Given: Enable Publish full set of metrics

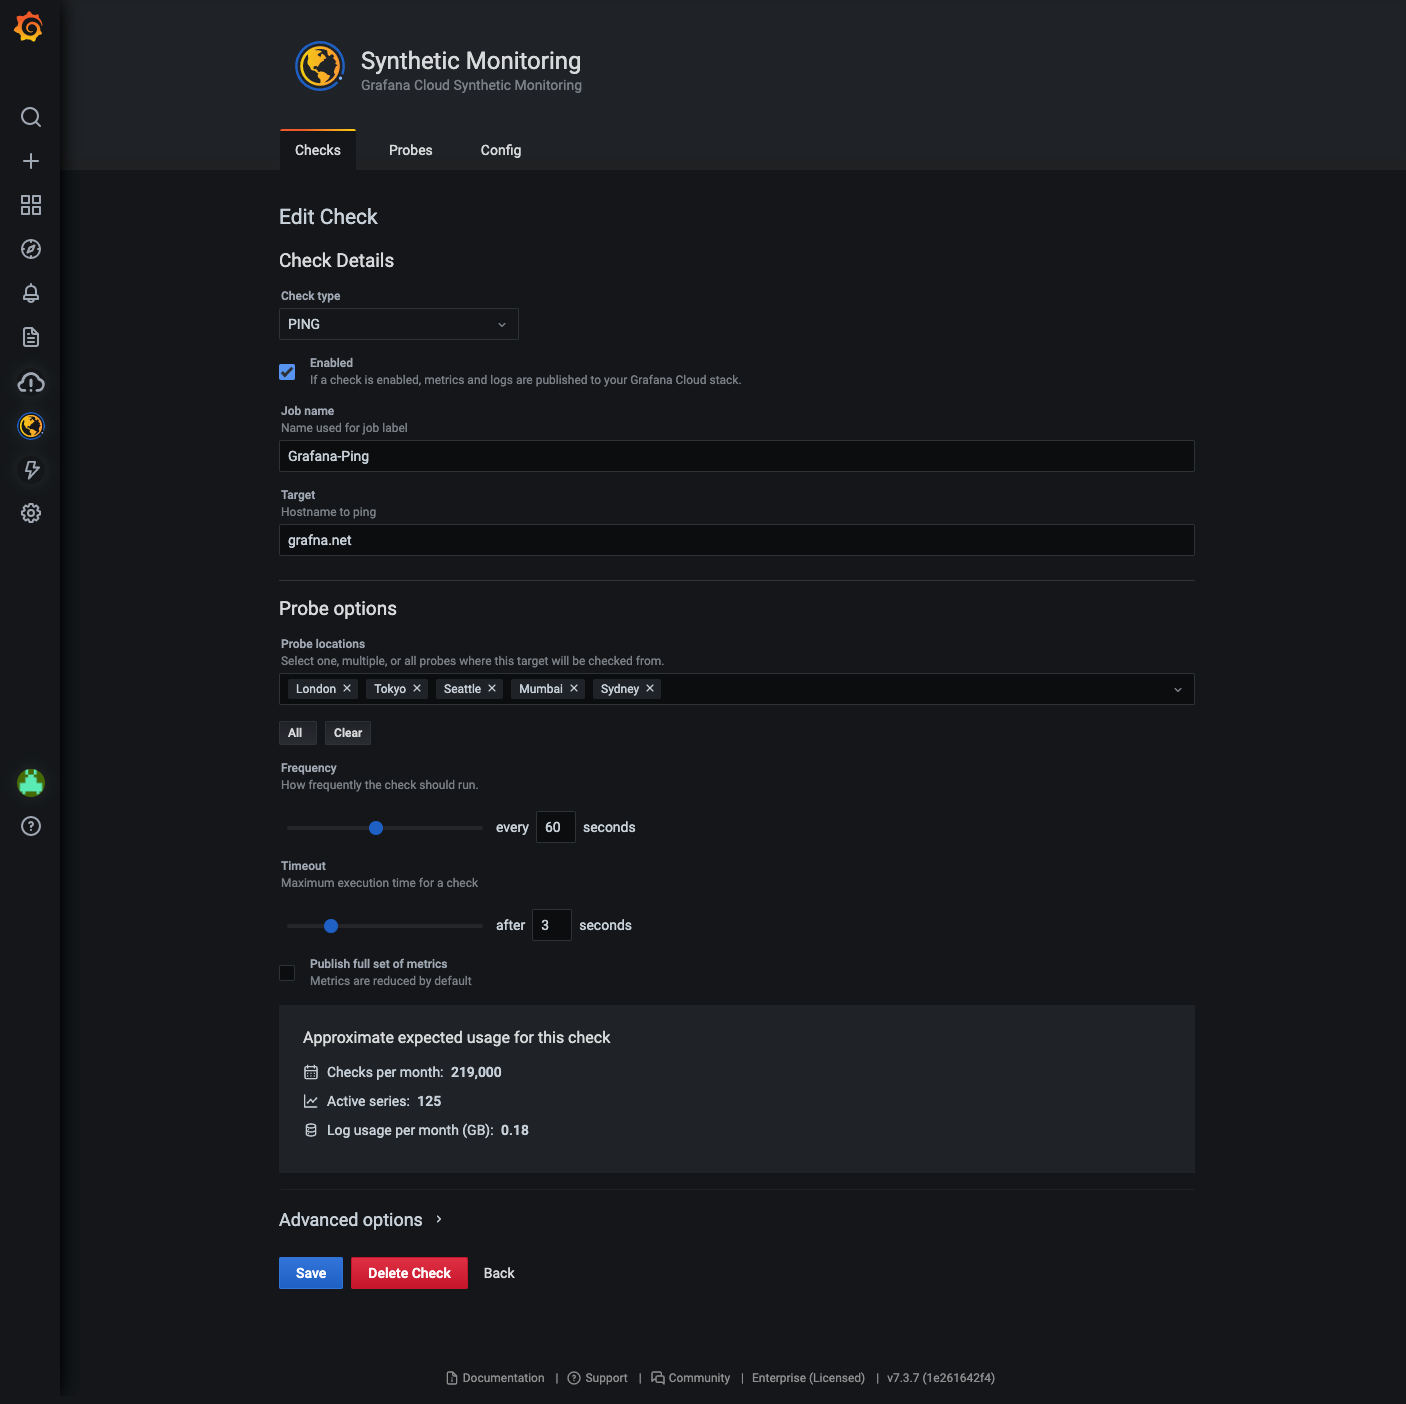Looking at the screenshot, I should tap(287, 973).
